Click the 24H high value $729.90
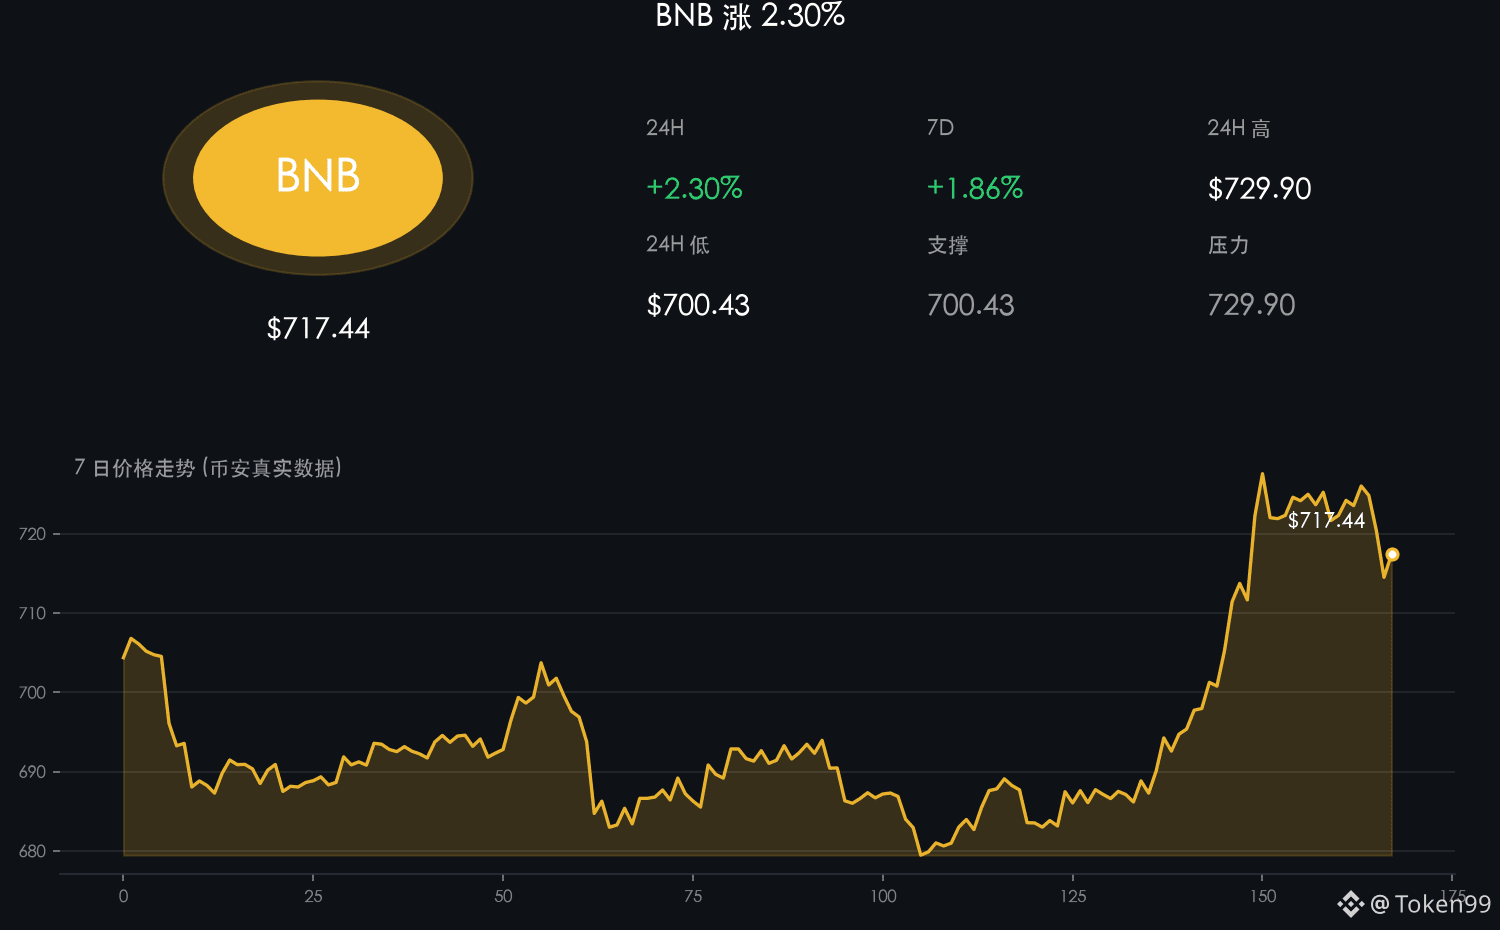Screen dimensions: 1500x930 click(x=1259, y=188)
